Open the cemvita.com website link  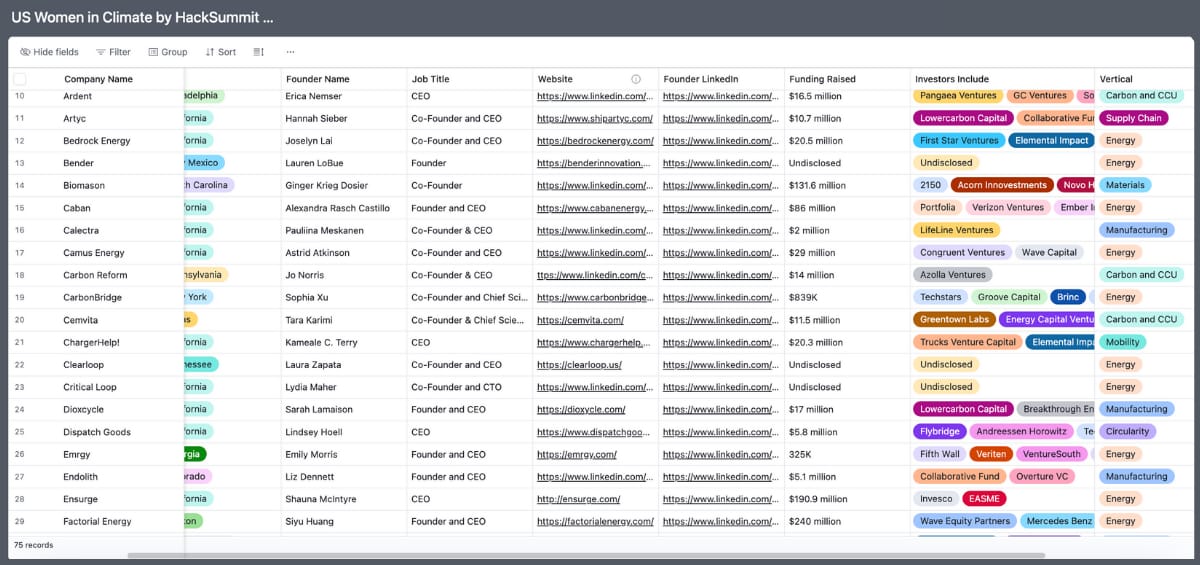[580, 320]
